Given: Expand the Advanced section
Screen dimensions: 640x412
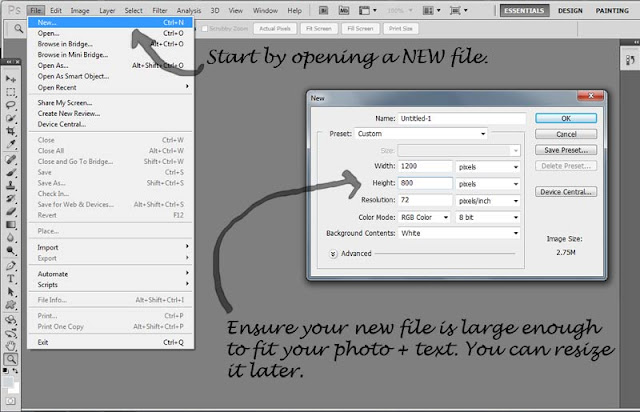Looking at the screenshot, I should pos(333,254).
